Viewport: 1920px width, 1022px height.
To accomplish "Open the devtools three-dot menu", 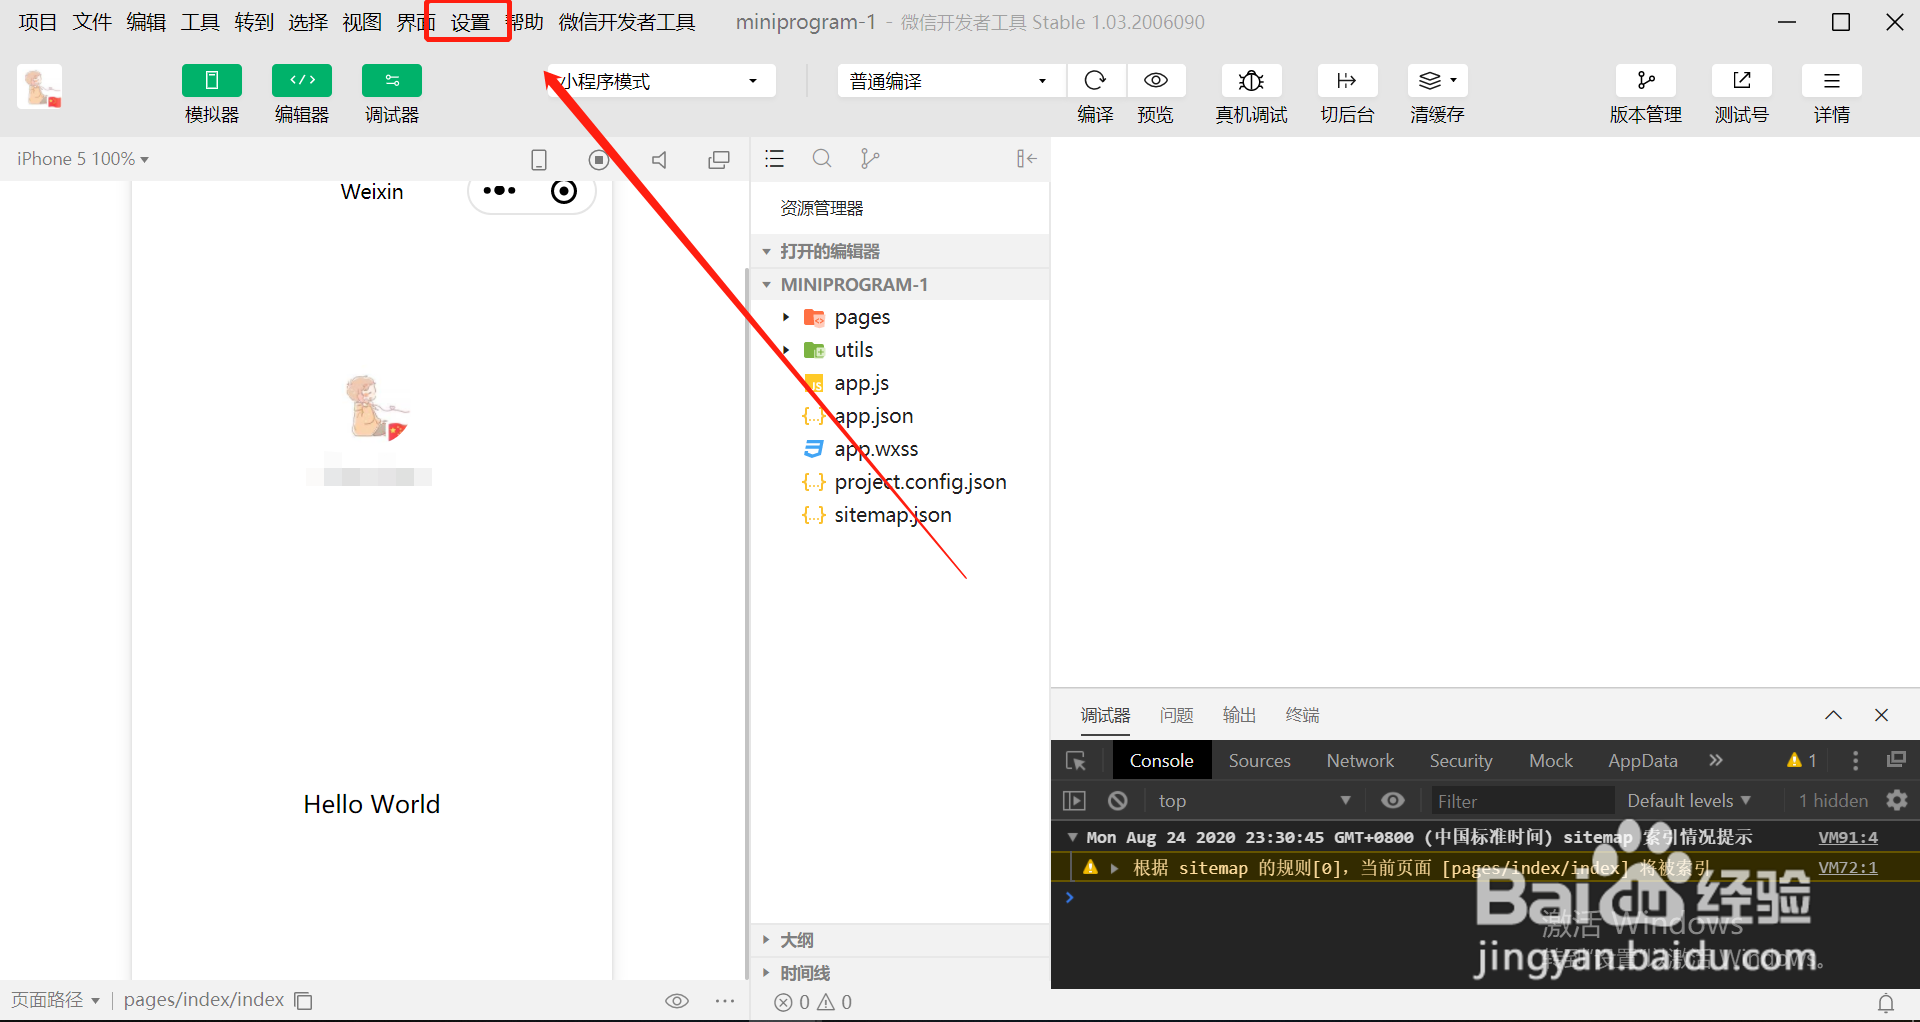I will [x=1856, y=761].
